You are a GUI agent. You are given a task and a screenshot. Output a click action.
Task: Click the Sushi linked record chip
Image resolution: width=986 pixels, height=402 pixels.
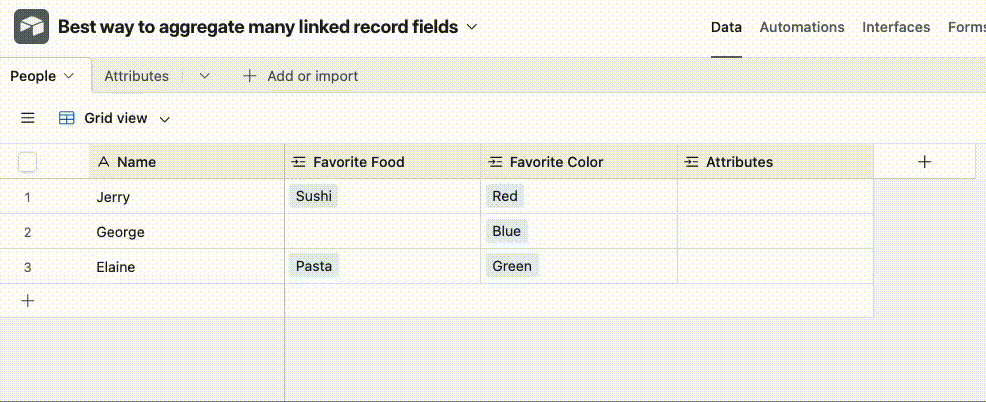click(314, 196)
